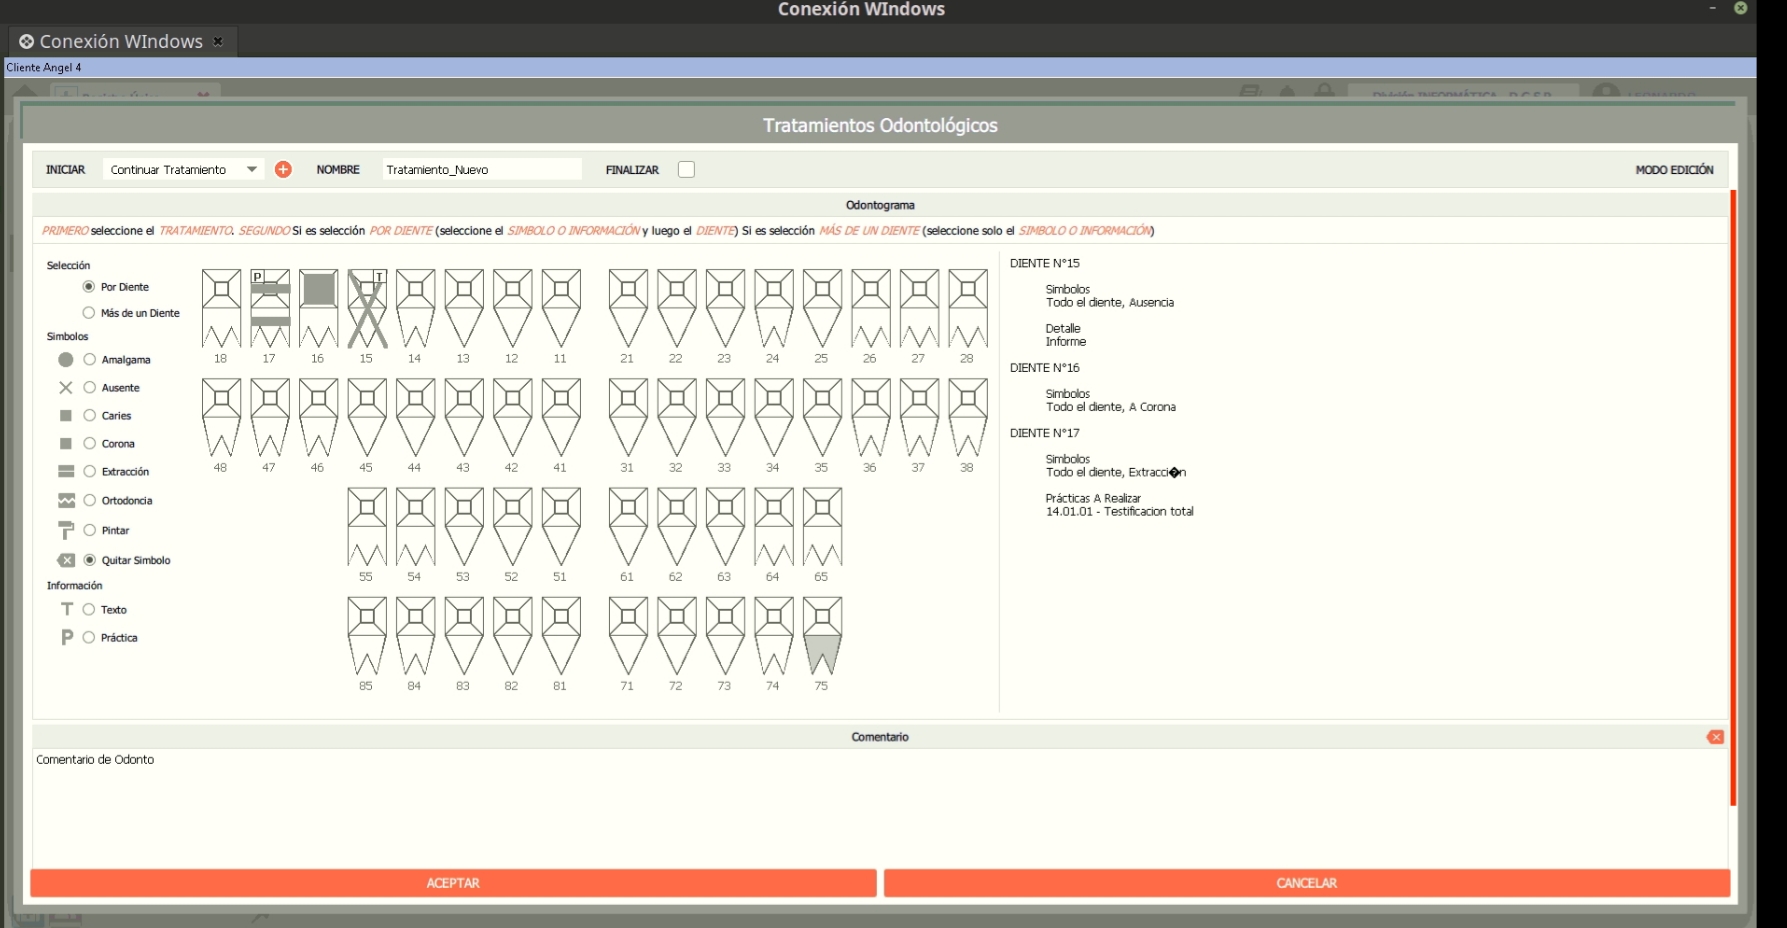The width and height of the screenshot is (1787, 928).
Task: Pick tooth 14 in the upper row
Action: click(415, 308)
